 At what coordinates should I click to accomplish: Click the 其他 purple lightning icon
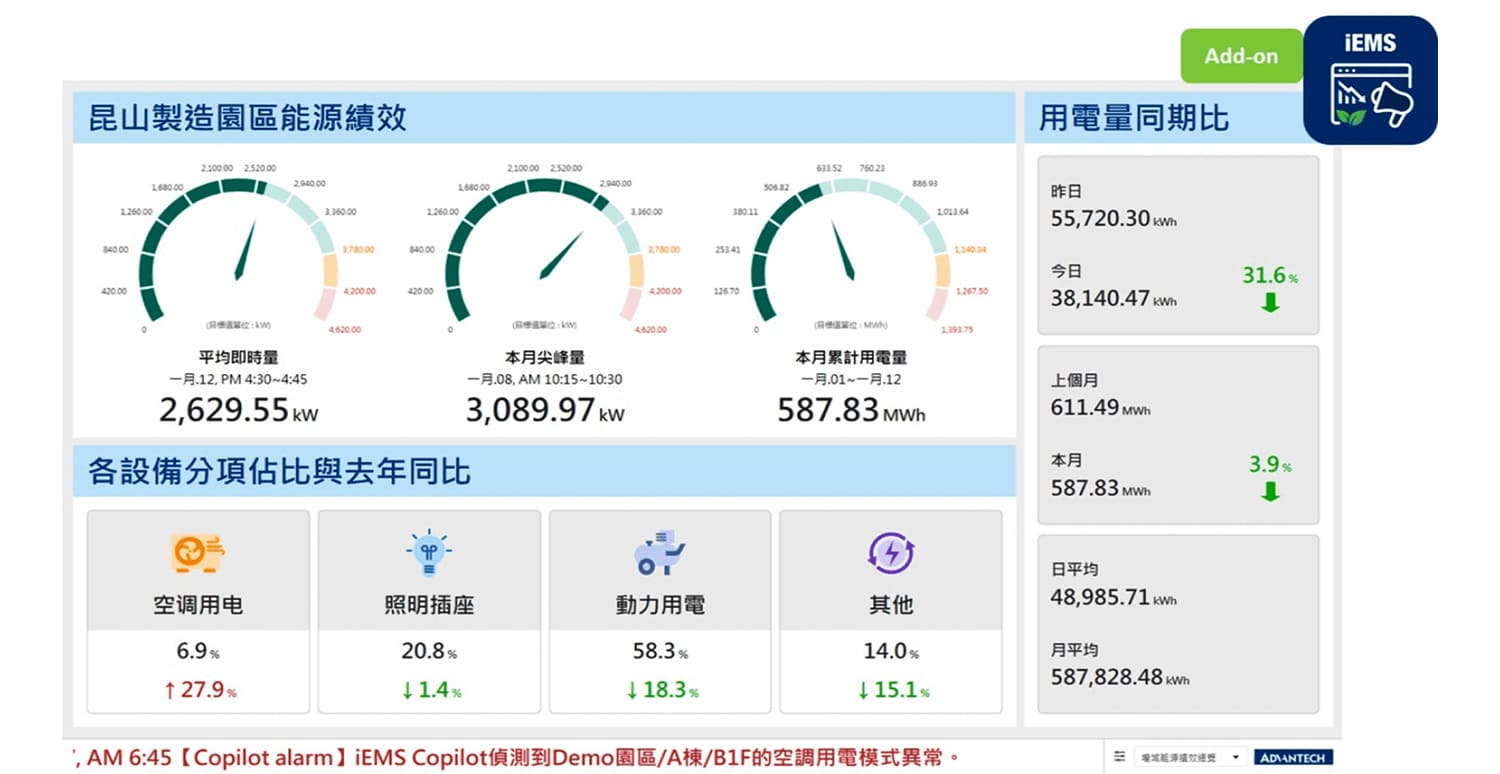click(x=890, y=553)
